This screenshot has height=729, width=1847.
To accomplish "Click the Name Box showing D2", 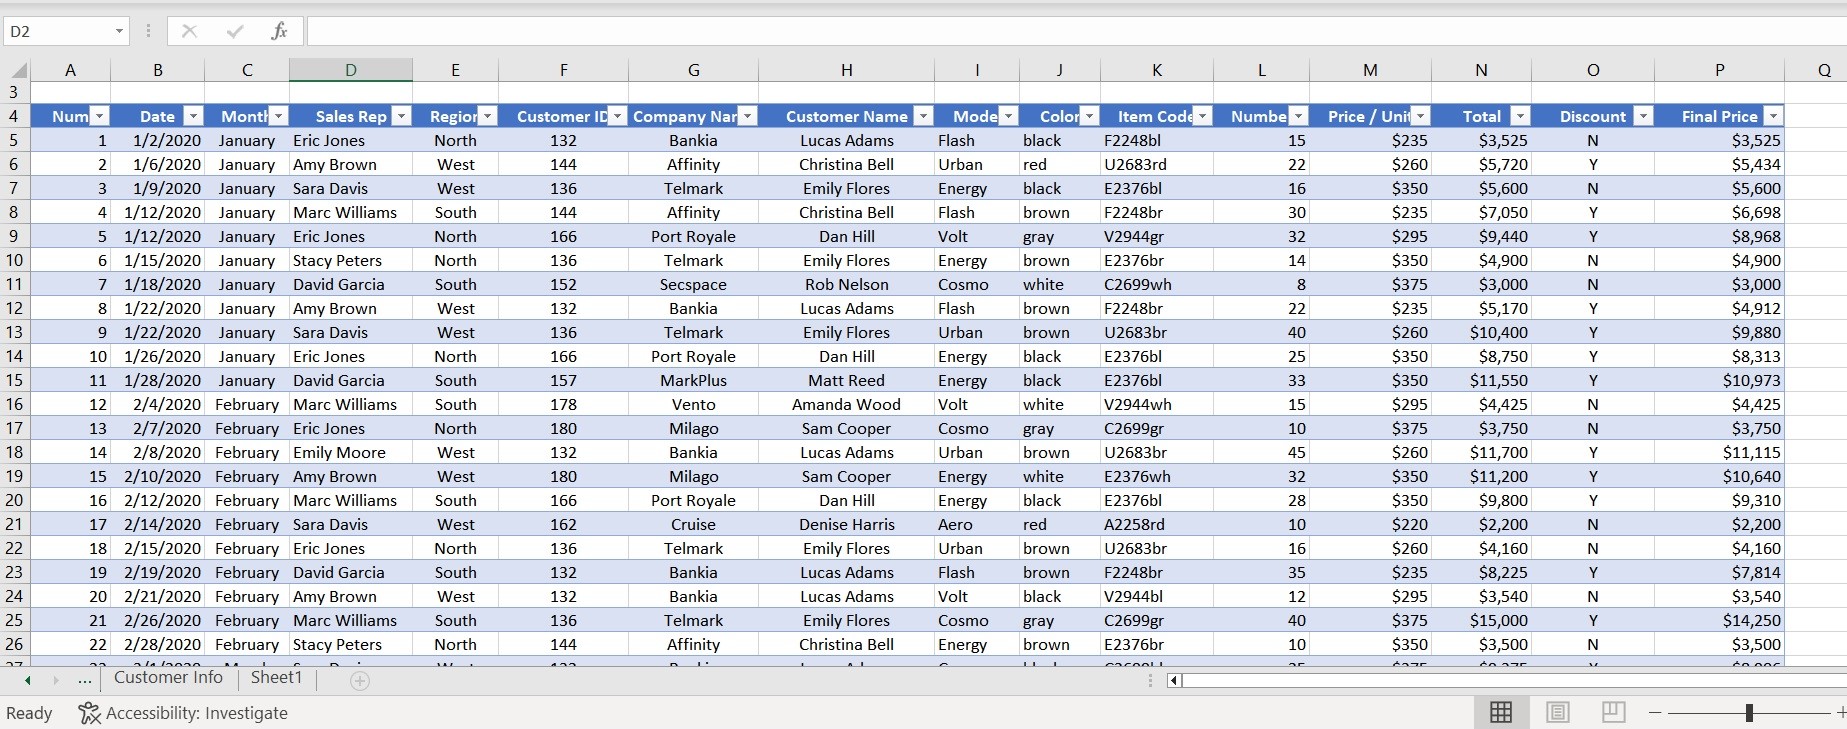I will coord(58,31).
